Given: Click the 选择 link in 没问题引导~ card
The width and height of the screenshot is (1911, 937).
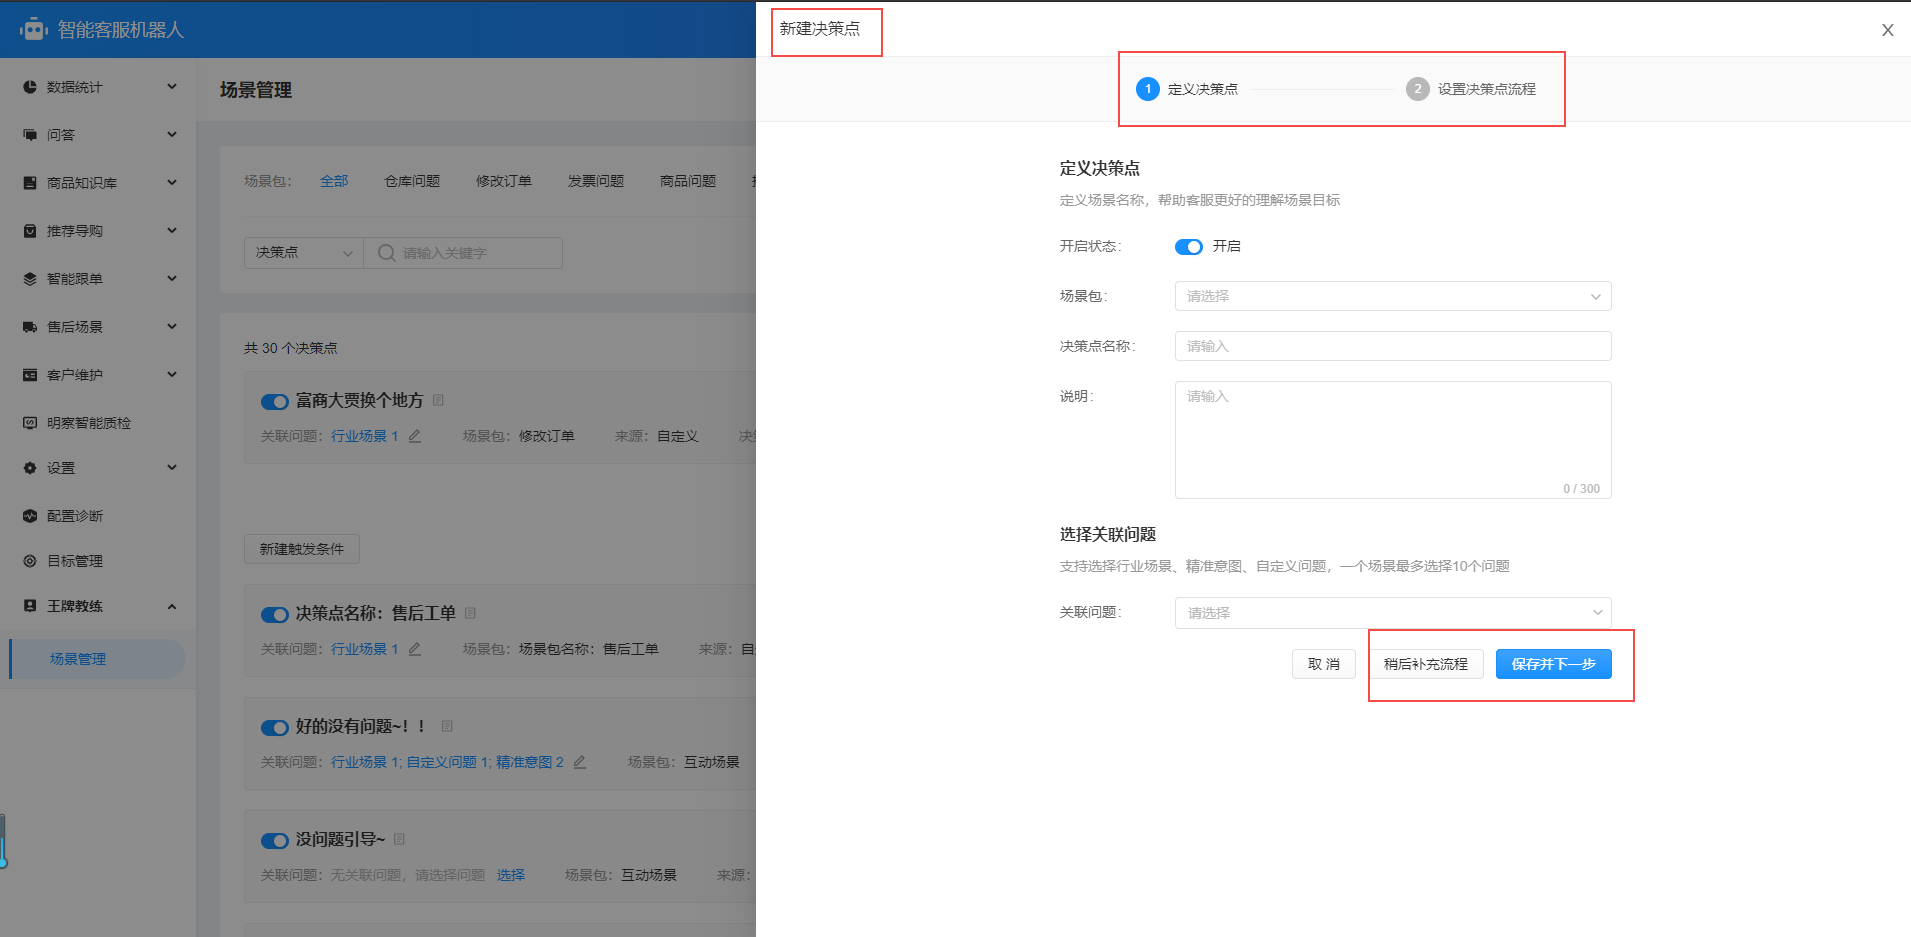Looking at the screenshot, I should pyautogui.click(x=511, y=875).
